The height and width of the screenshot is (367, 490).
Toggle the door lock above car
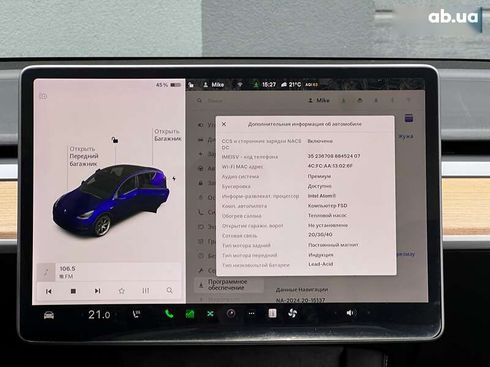coord(115,140)
